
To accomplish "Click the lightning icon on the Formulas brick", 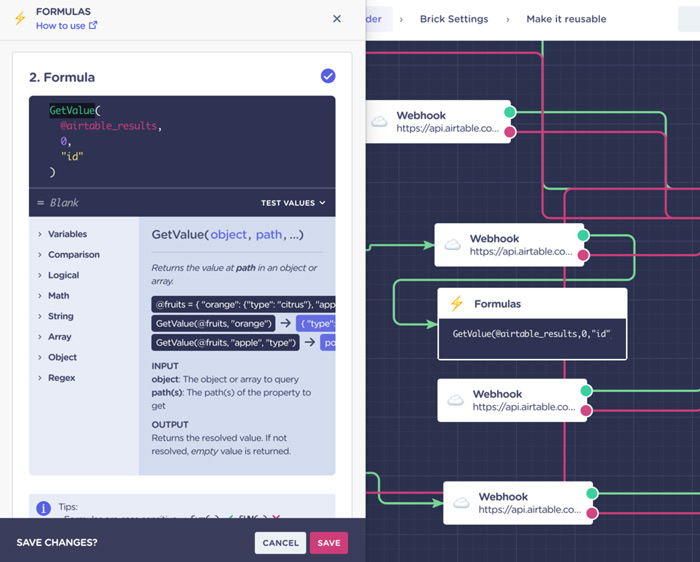I will (x=457, y=304).
